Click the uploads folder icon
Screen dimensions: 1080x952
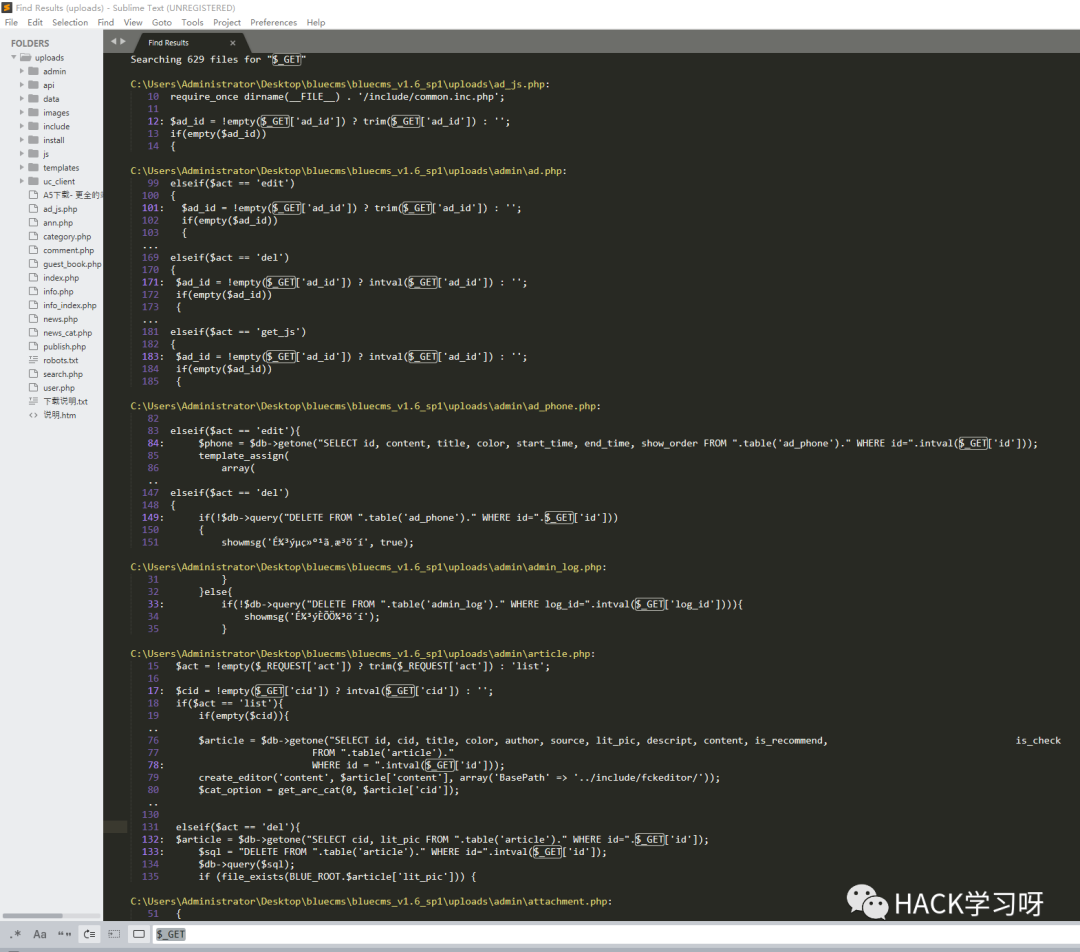click(x=26, y=57)
